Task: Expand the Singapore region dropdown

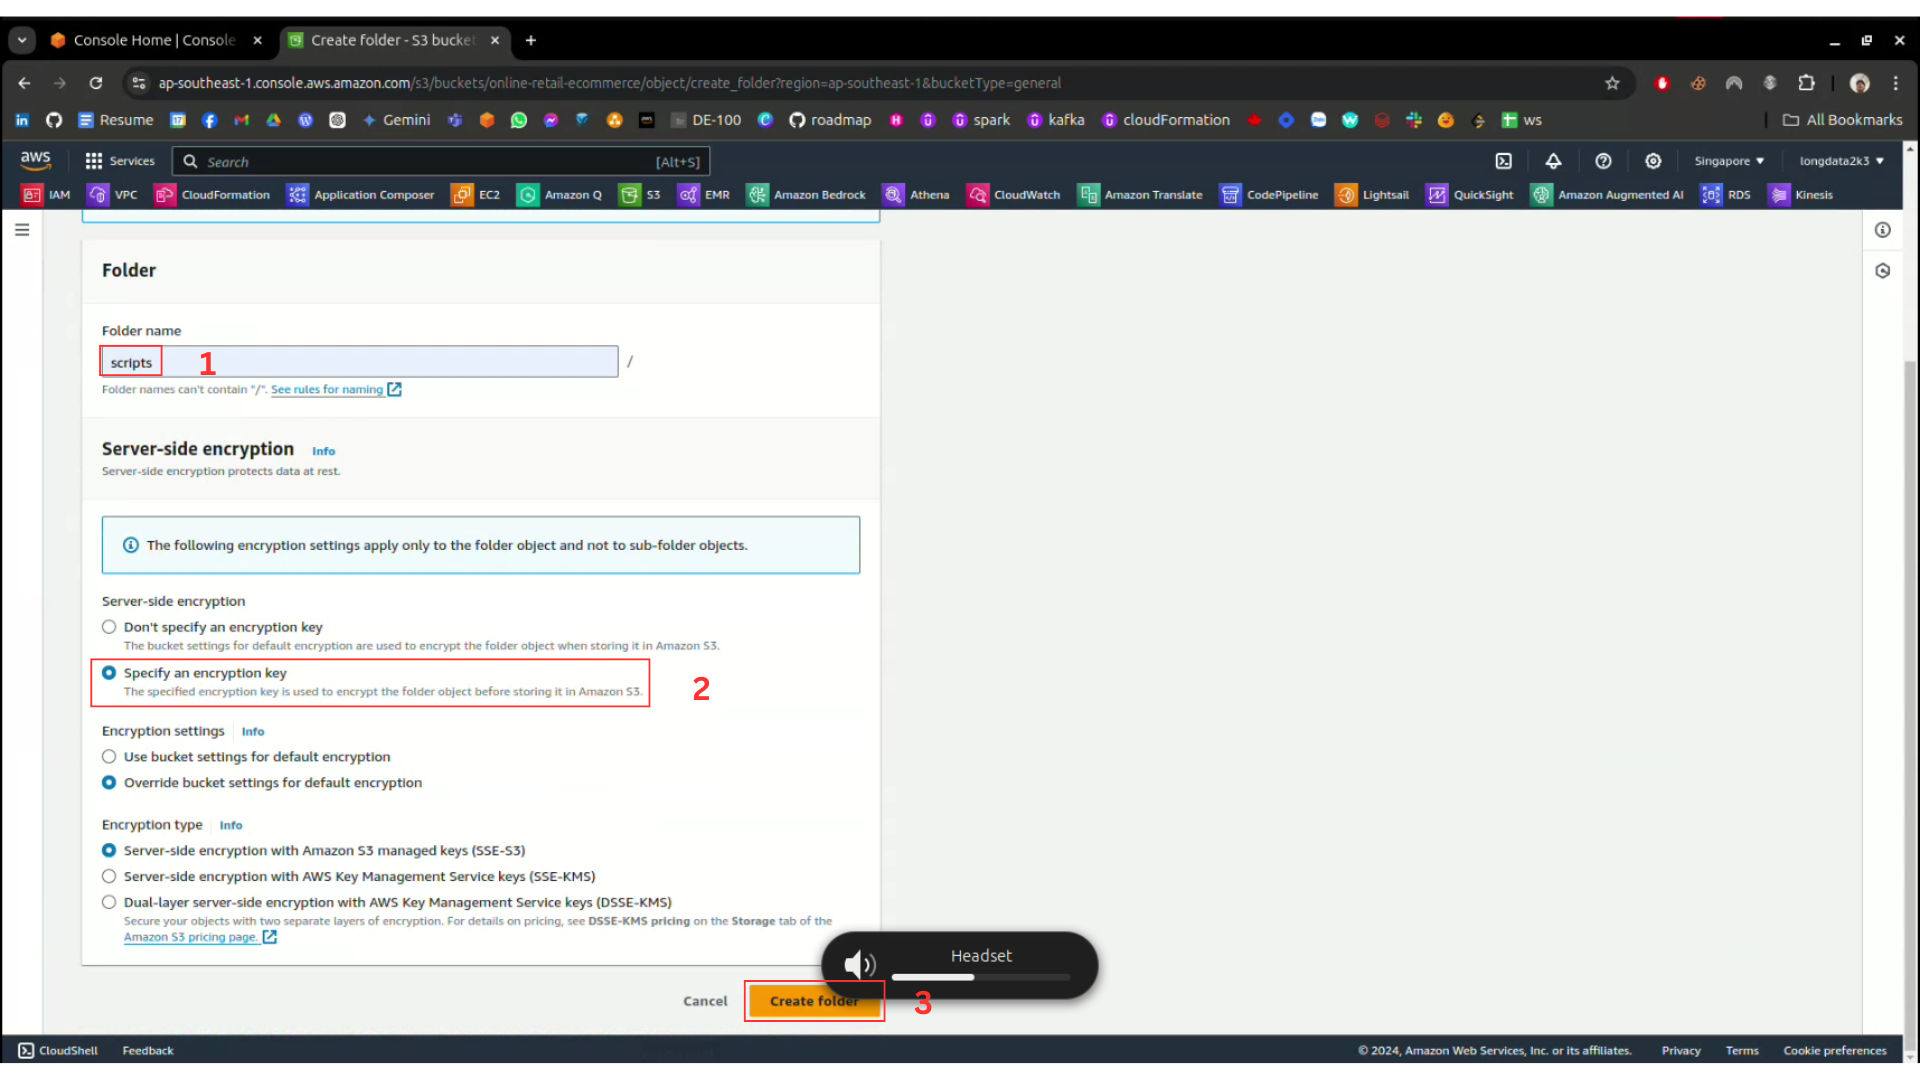Action: click(x=1729, y=161)
